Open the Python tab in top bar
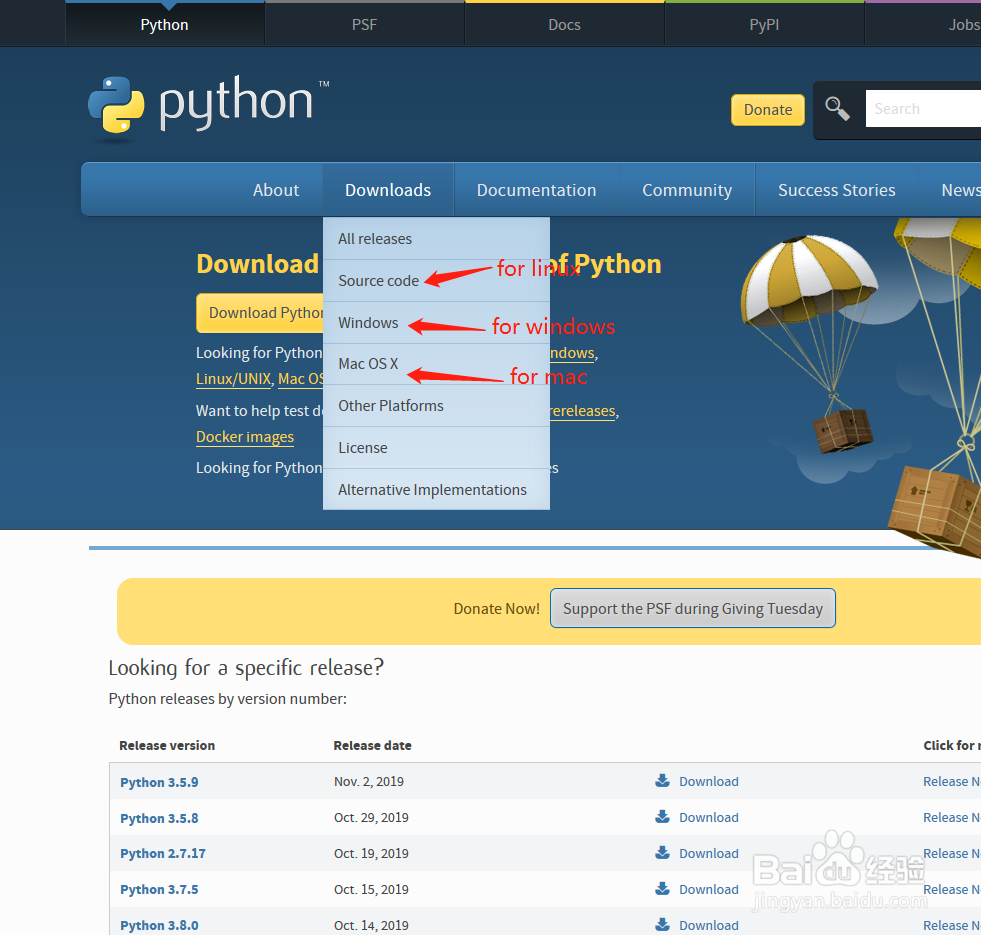Image resolution: width=981 pixels, height=935 pixels. pyautogui.click(x=165, y=24)
